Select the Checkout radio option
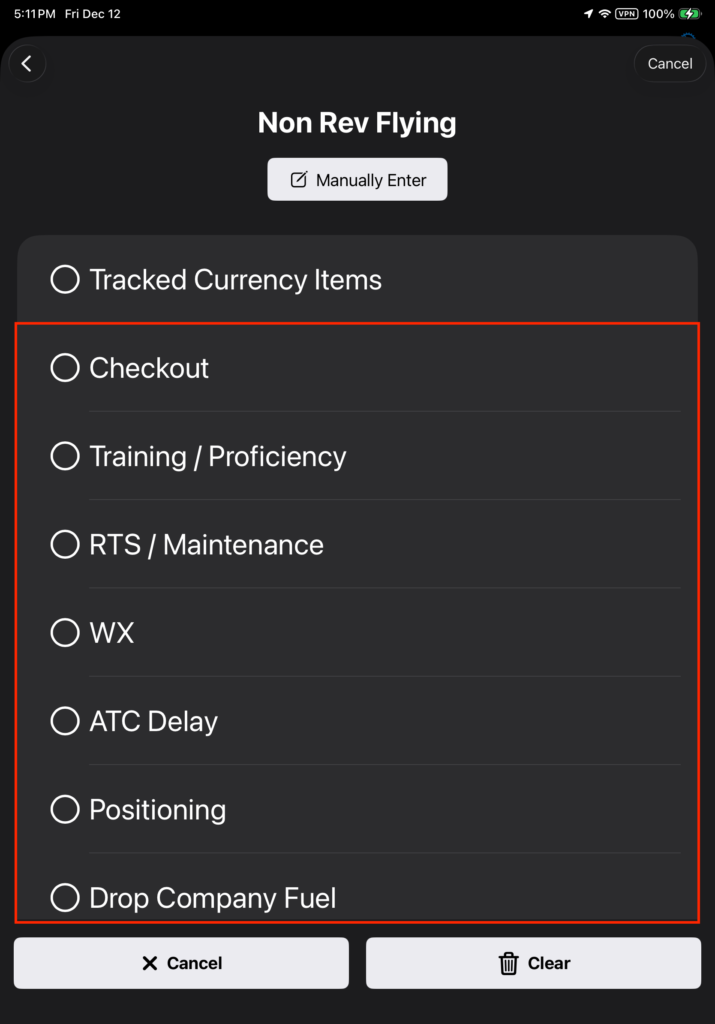 click(65, 368)
